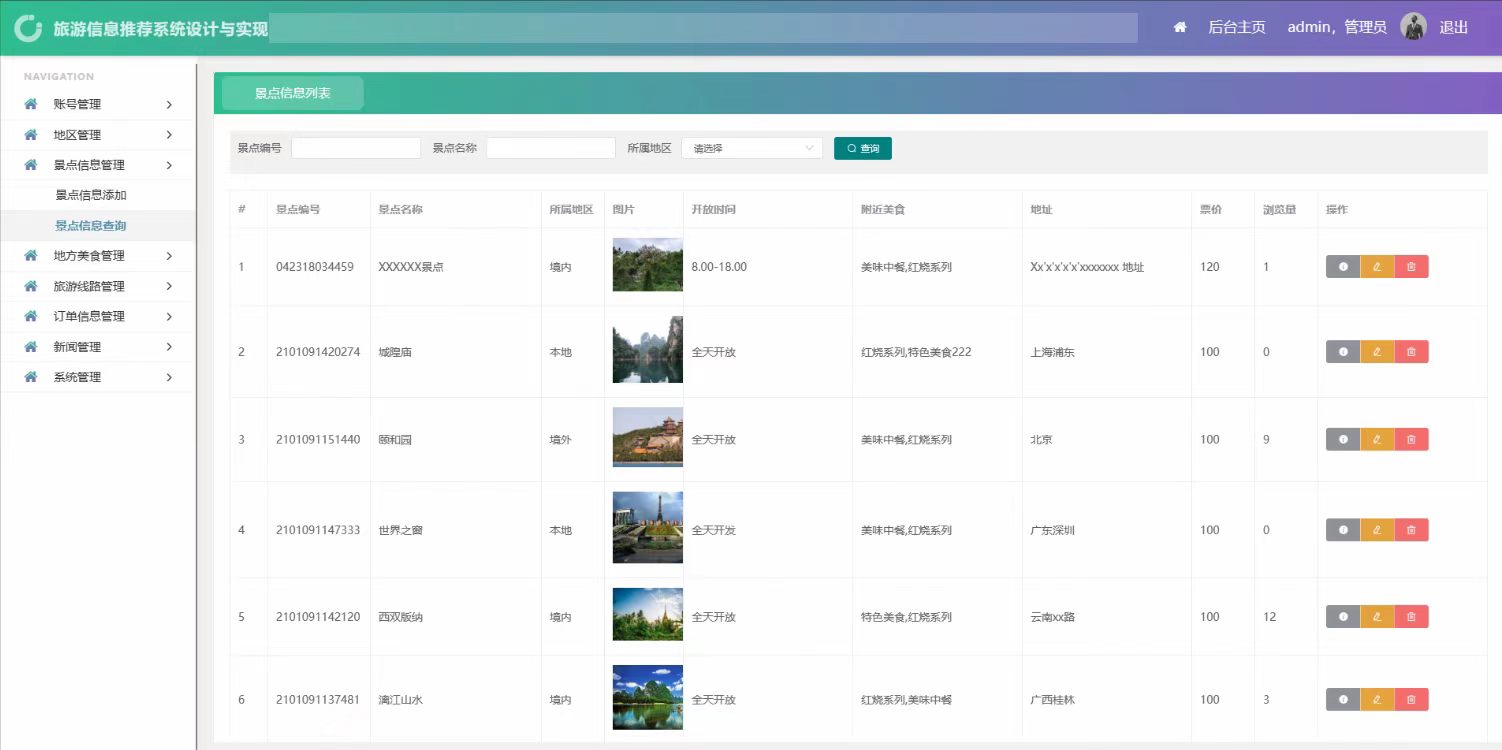This screenshot has height=750, width=1502.
Task: Click spot number 042318034459
Action: click(x=315, y=267)
